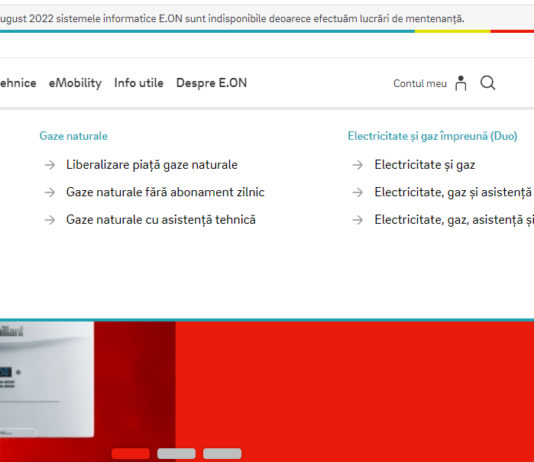Click the maintenance notice banner text
Viewport: 534px width, 462px height.
pyautogui.click(x=232, y=18)
